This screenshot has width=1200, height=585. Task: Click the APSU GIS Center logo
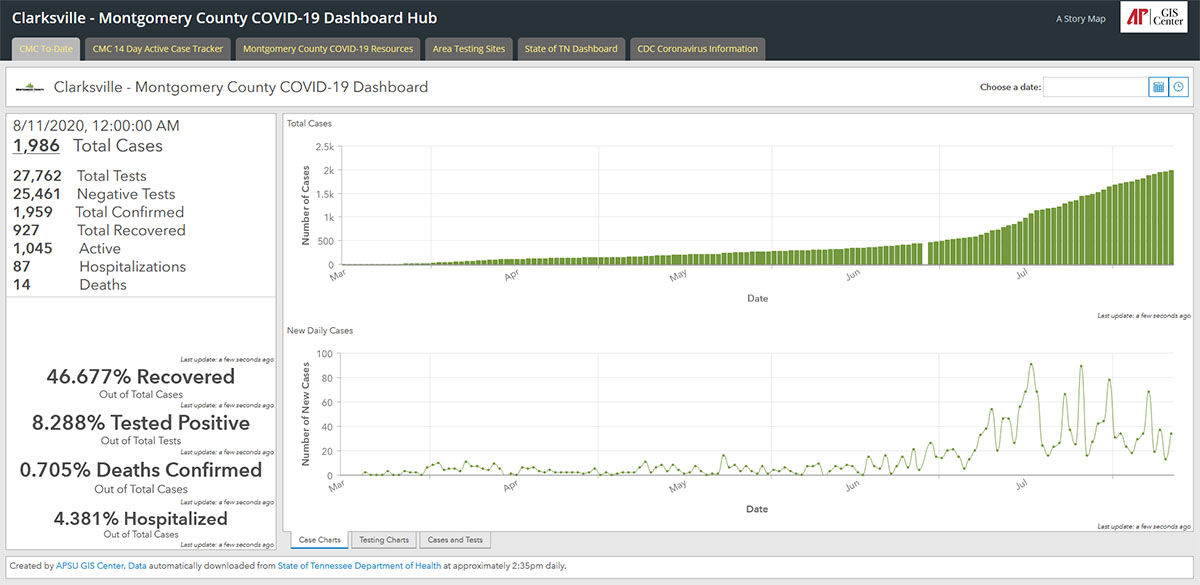click(x=1154, y=18)
